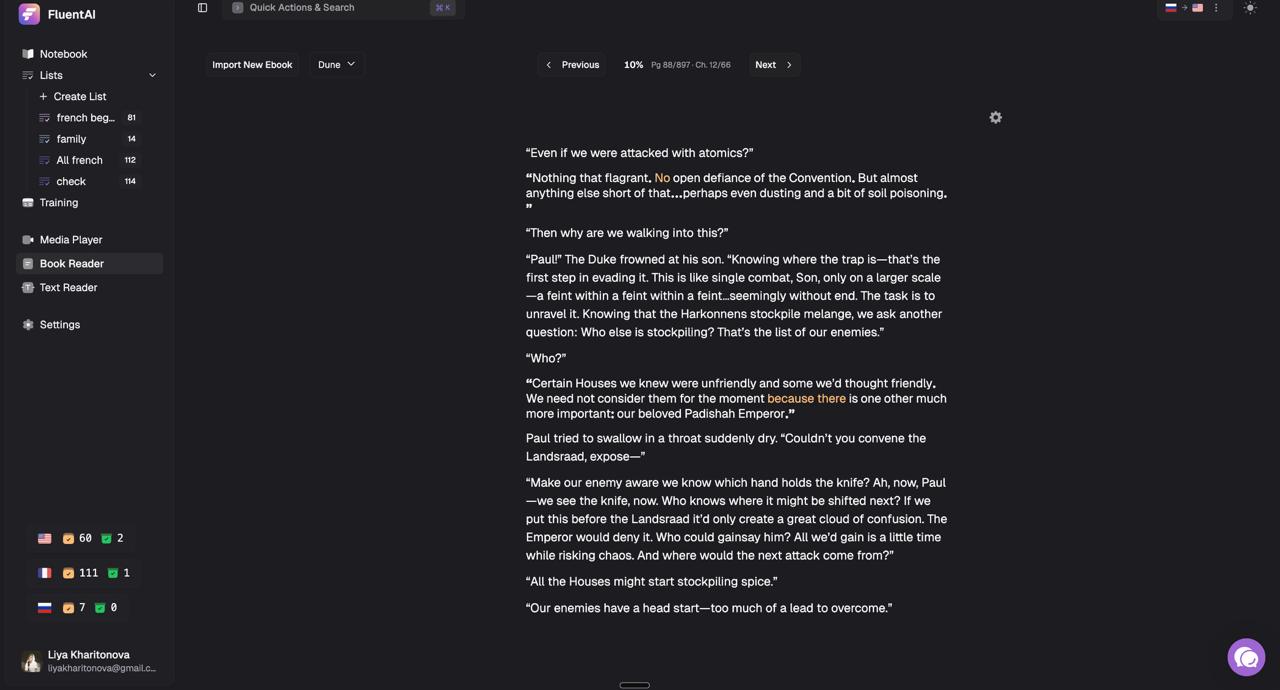Open language options three-dot menu

[1216, 8]
